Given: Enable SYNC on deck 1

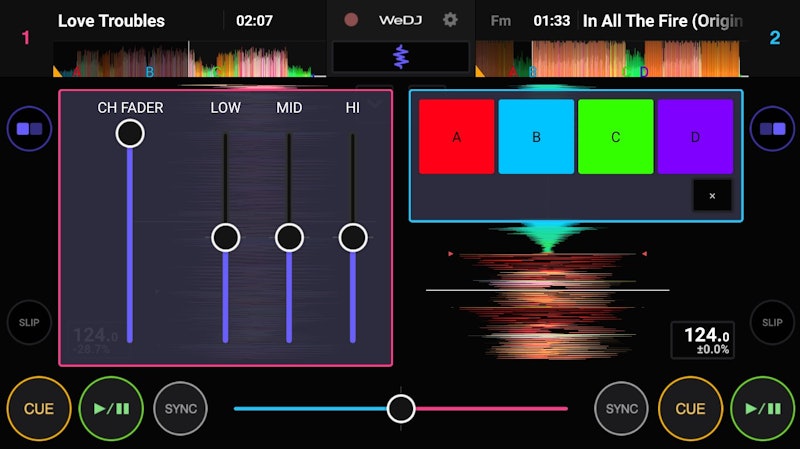Looking at the screenshot, I should [181, 409].
